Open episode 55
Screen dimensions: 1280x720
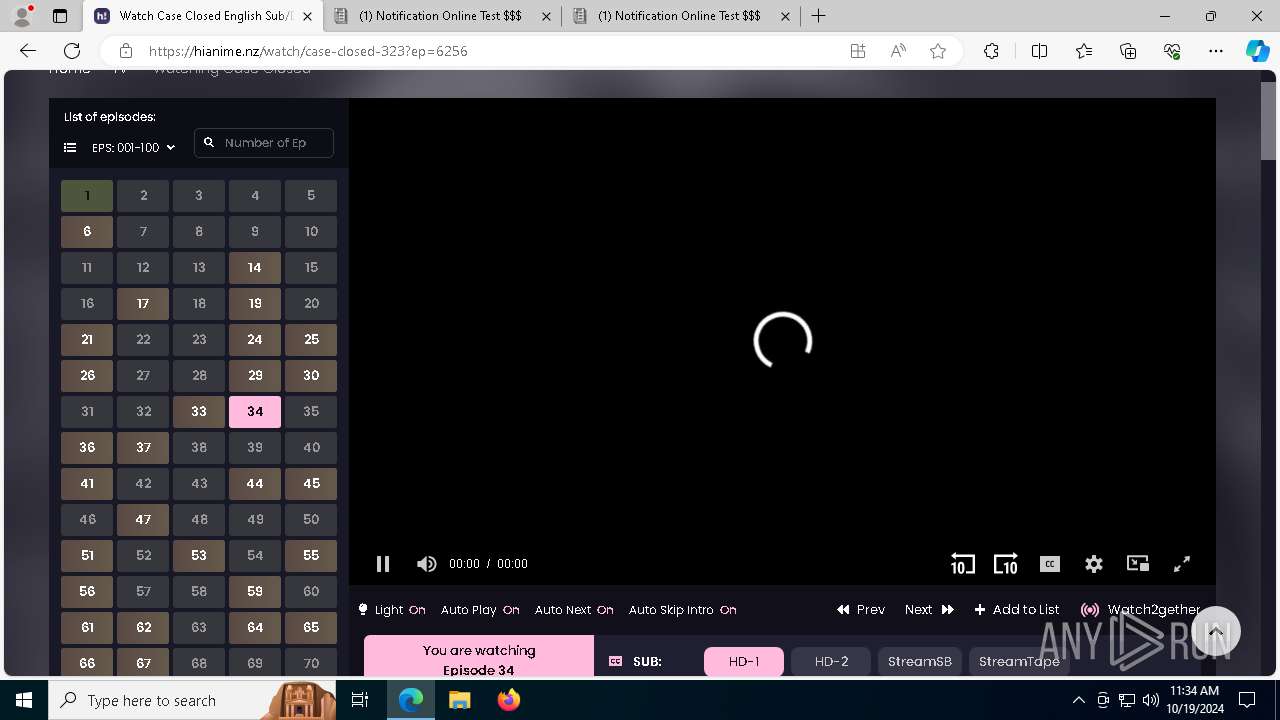pos(311,556)
